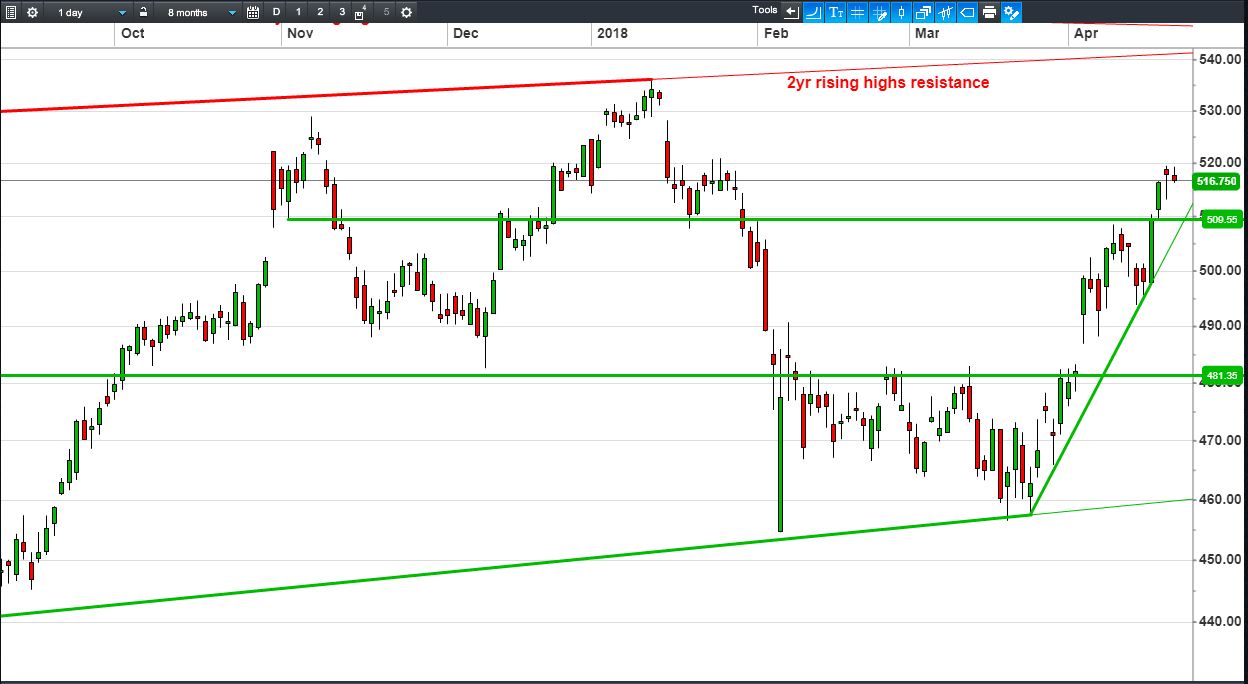Select the 509.55 price level tag
Viewport: 1248px width, 684px height.
(1220, 219)
